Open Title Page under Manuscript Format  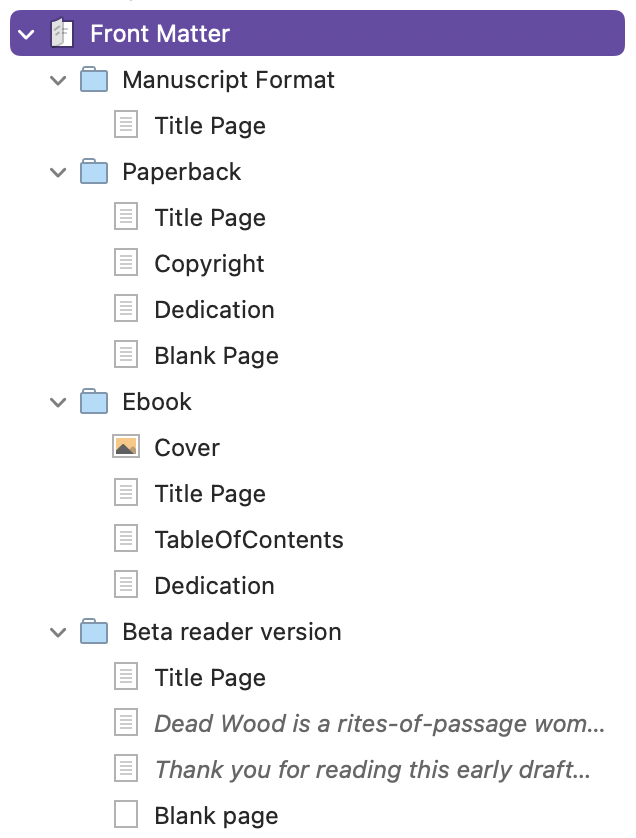210,126
